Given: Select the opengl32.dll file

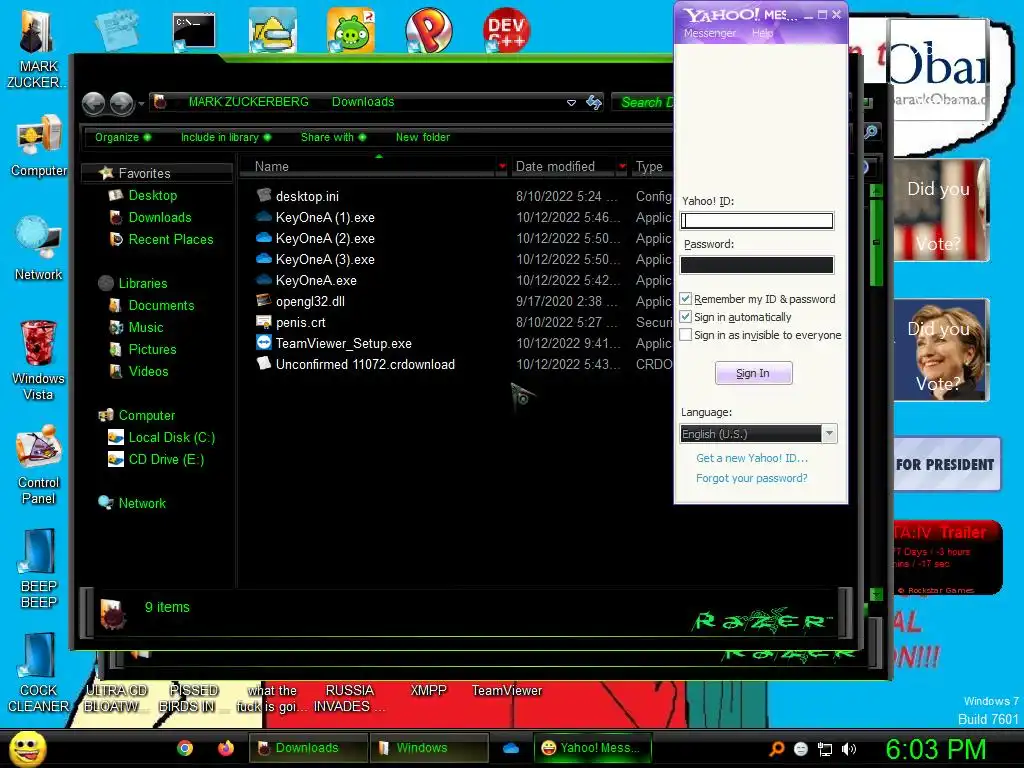Looking at the screenshot, I should click(310, 301).
